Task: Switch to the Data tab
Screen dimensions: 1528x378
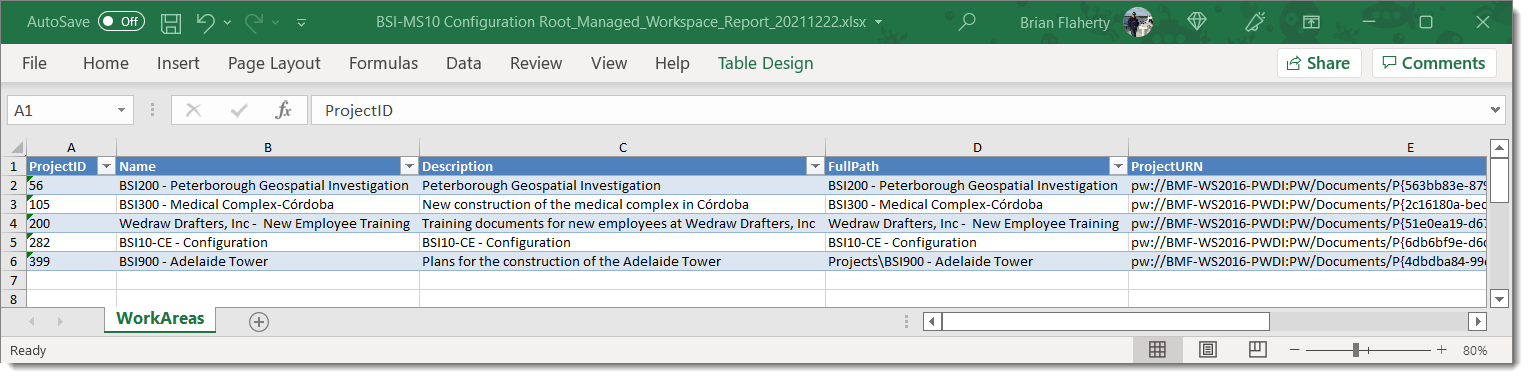Action: (464, 63)
